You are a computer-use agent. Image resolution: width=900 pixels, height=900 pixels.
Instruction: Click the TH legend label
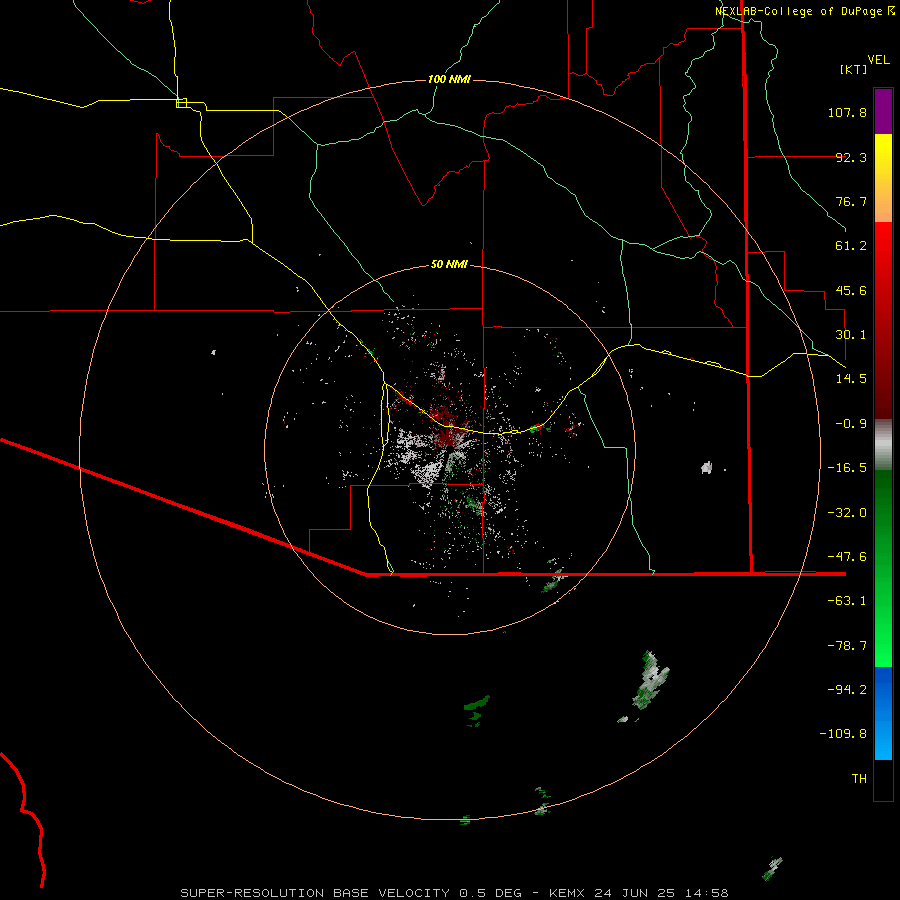tap(859, 778)
